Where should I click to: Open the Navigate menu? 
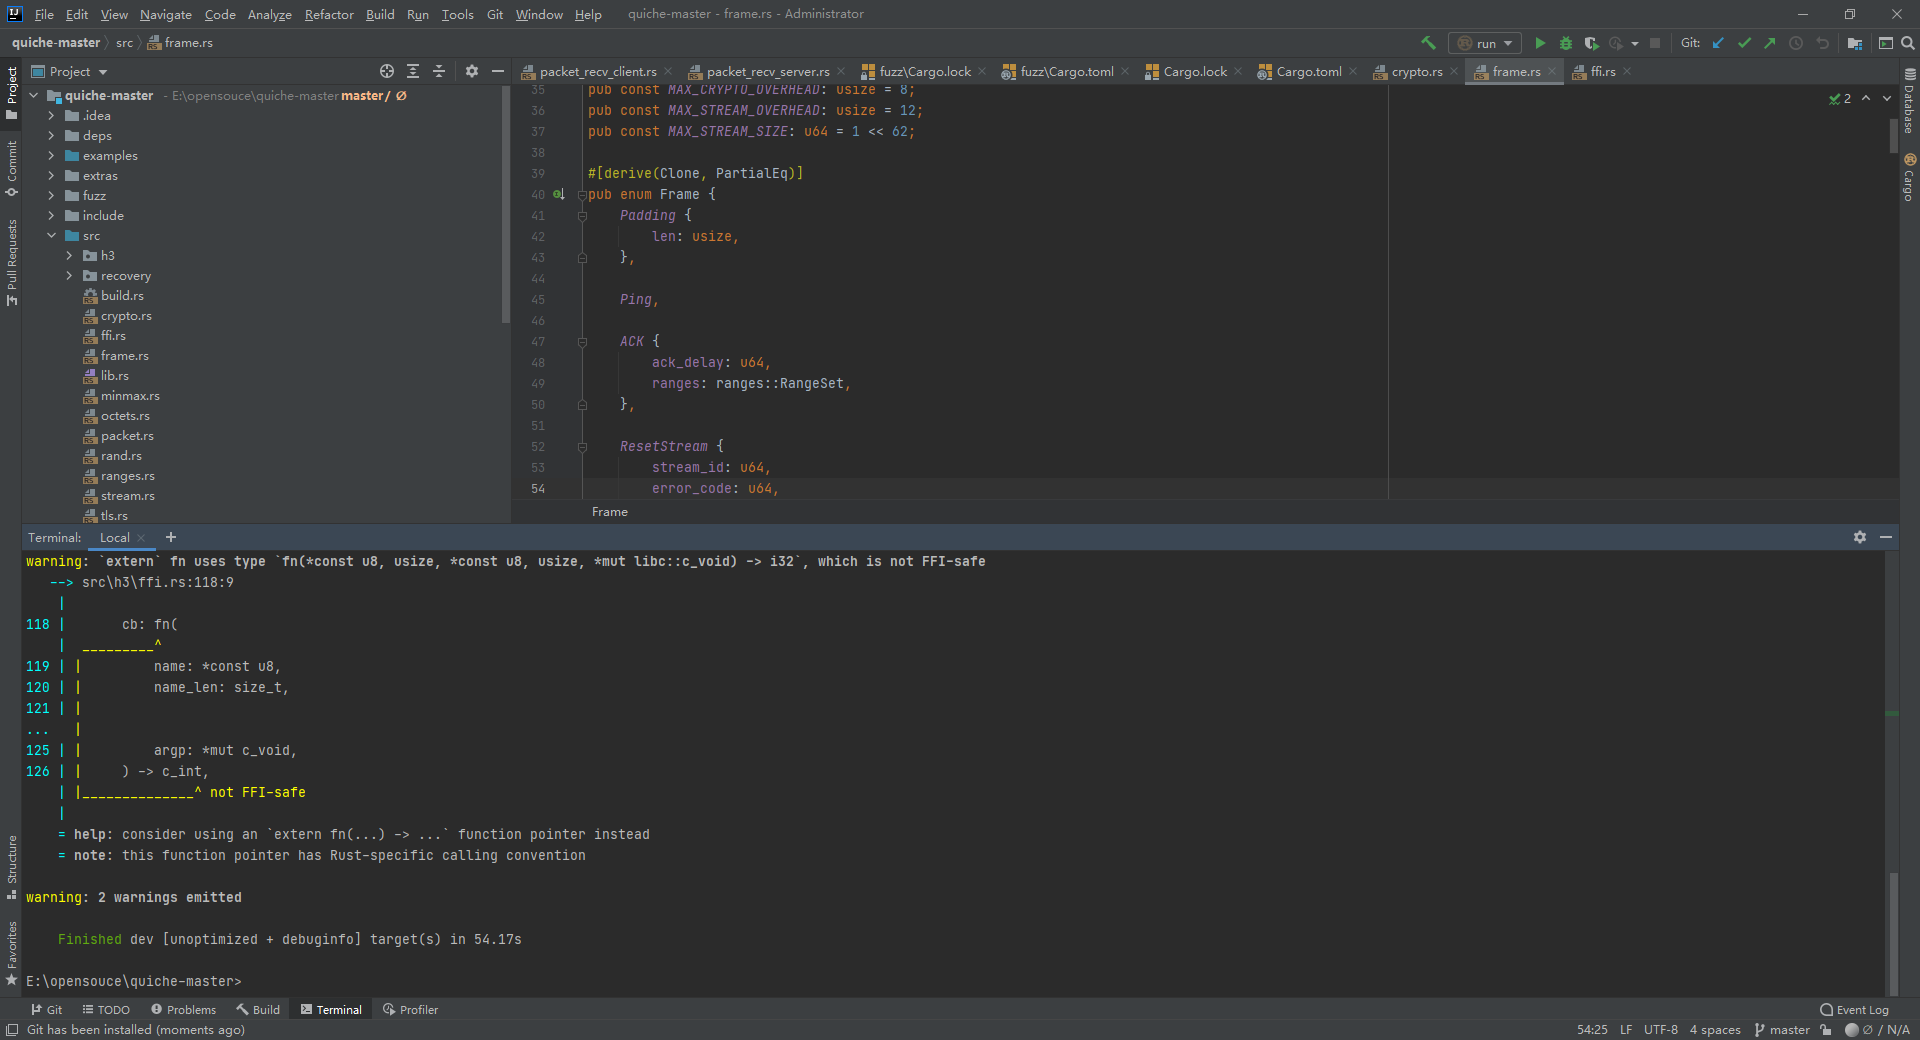tap(166, 14)
